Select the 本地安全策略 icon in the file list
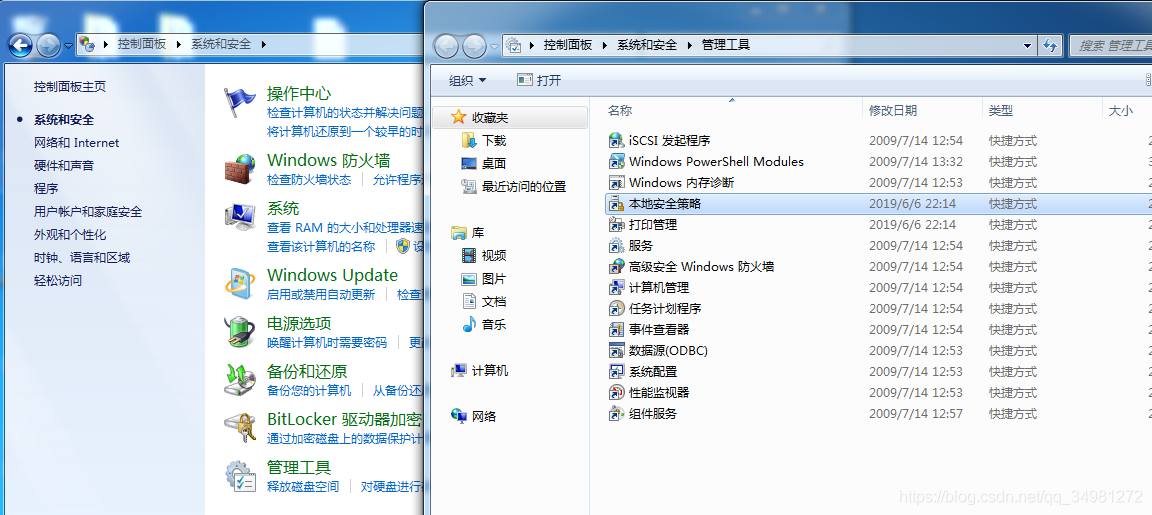Image resolution: width=1152 pixels, height=515 pixels. point(617,204)
